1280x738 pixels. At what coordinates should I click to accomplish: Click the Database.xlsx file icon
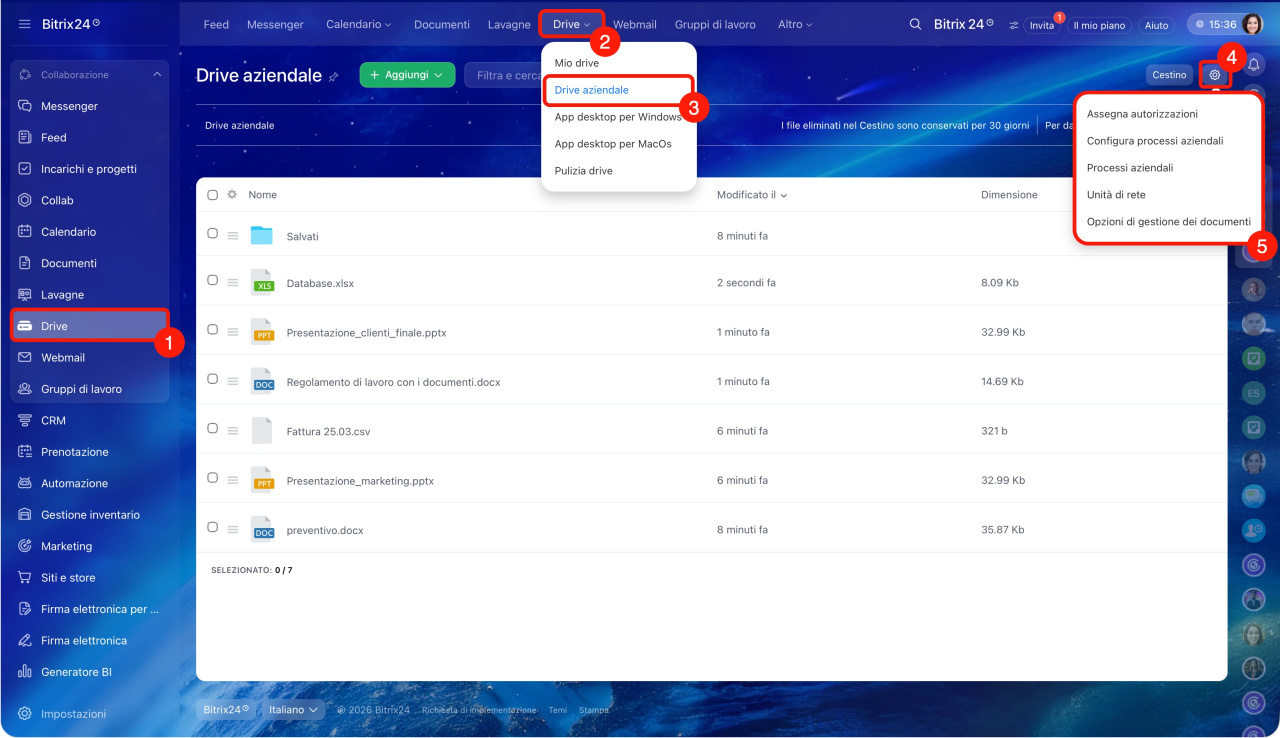point(262,283)
